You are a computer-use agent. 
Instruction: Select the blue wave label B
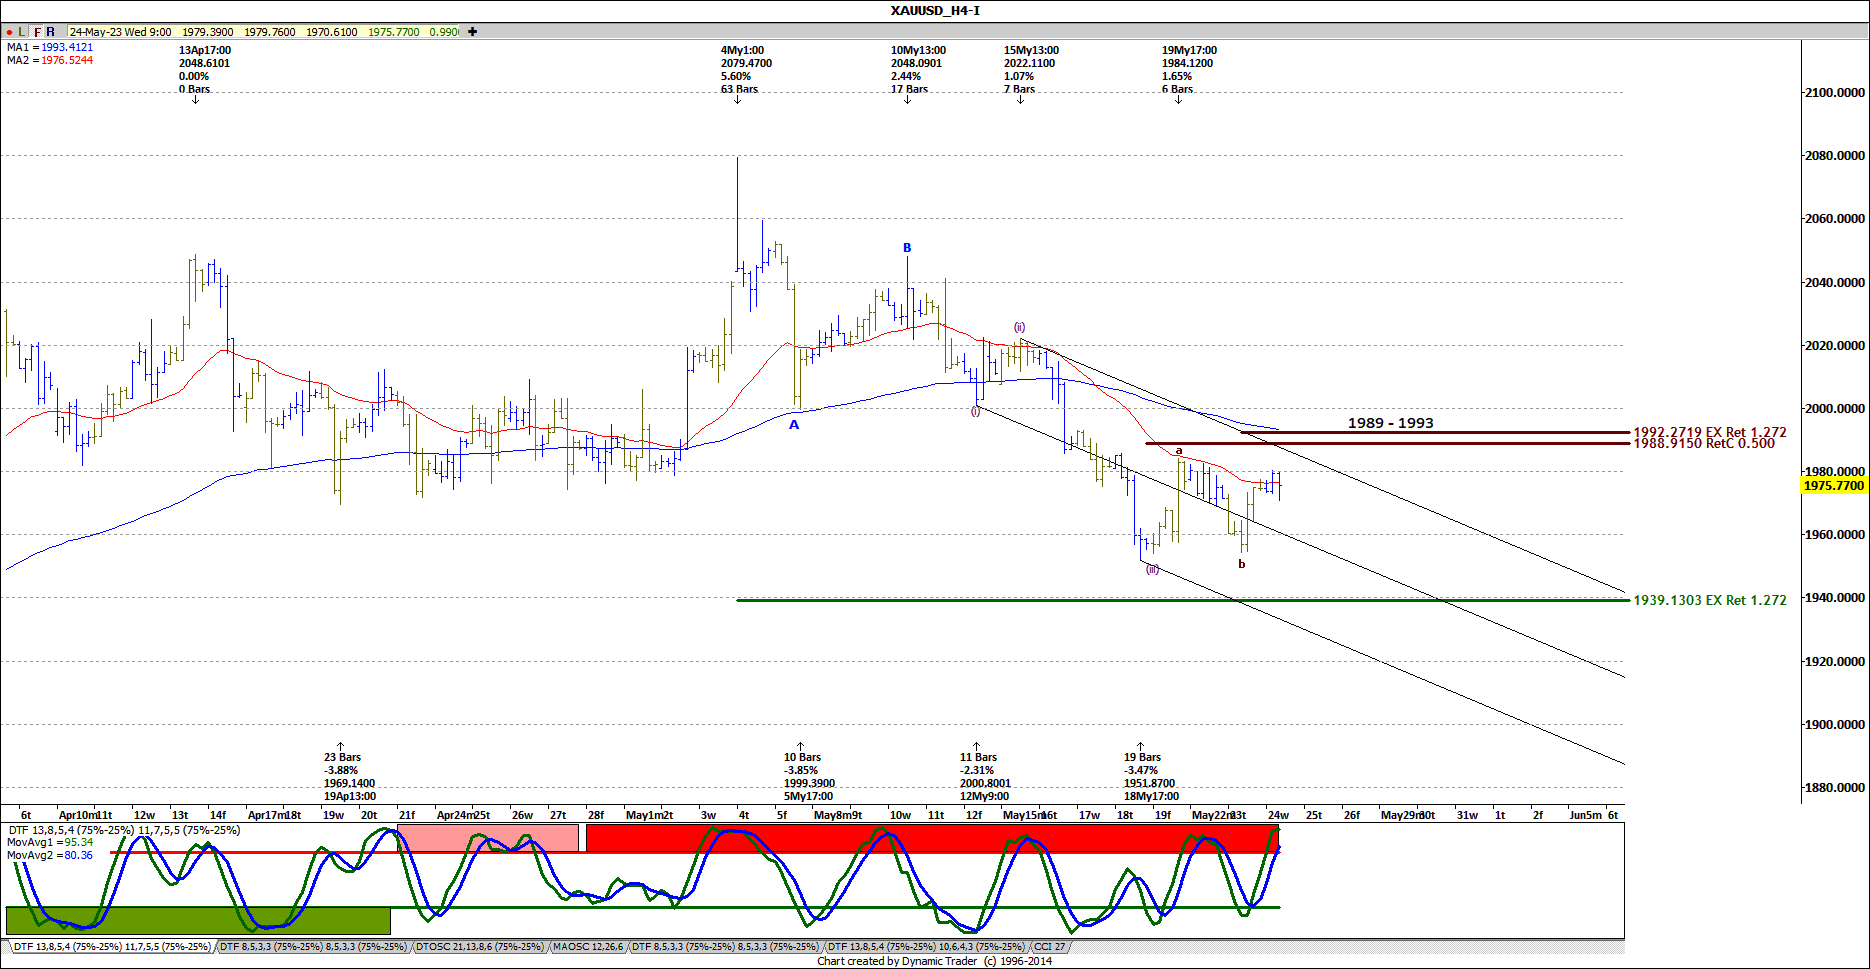point(907,248)
